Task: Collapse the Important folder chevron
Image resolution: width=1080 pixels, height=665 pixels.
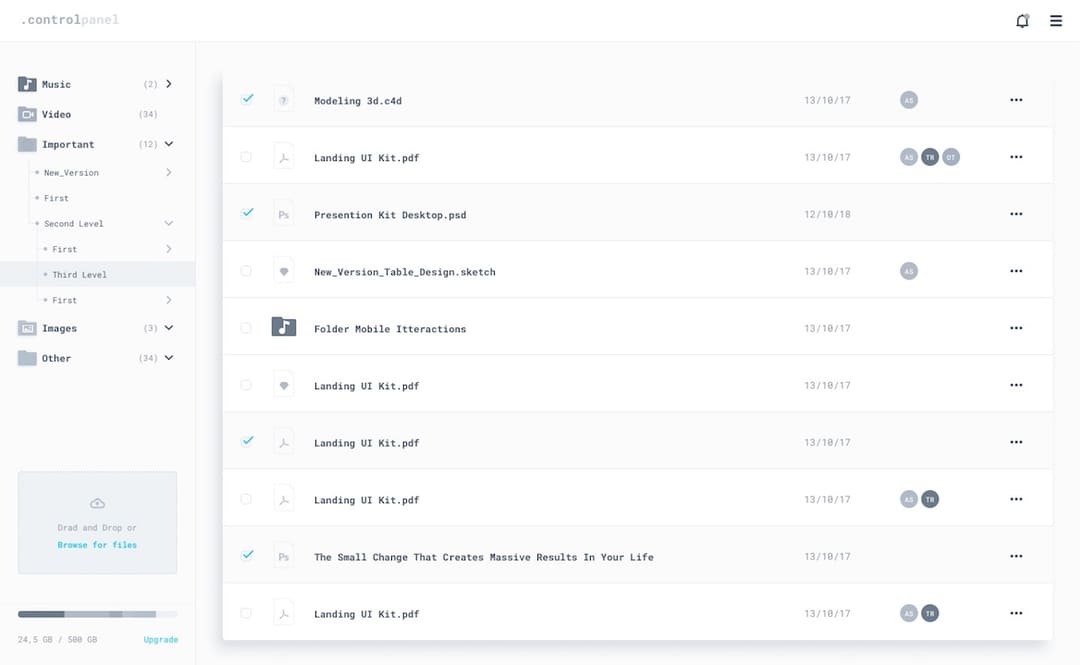Action: tap(168, 143)
